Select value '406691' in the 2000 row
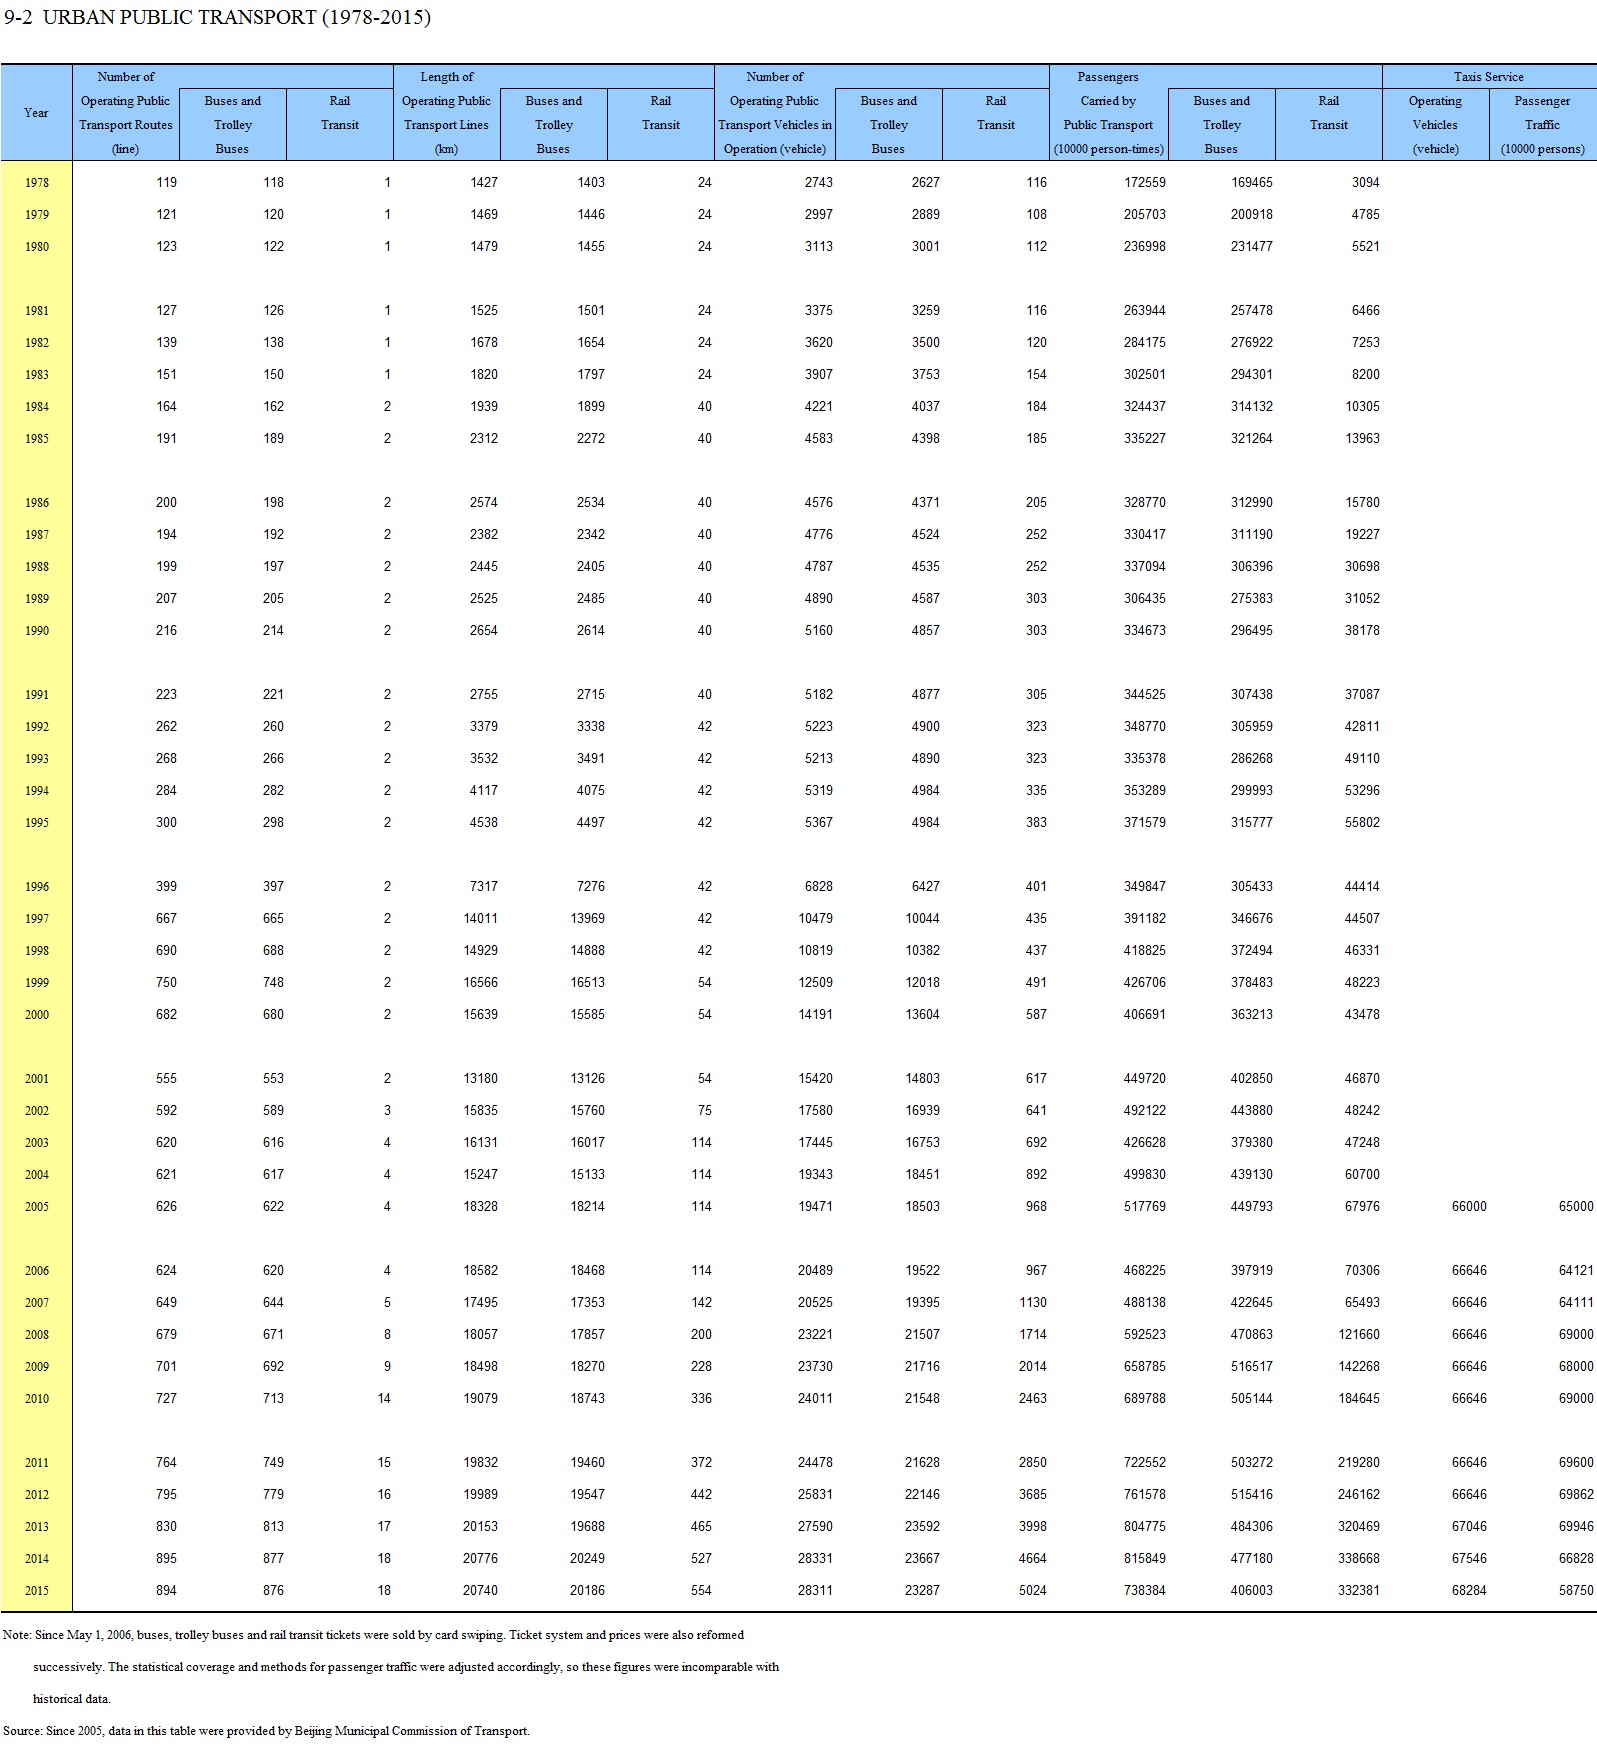 (1145, 1015)
